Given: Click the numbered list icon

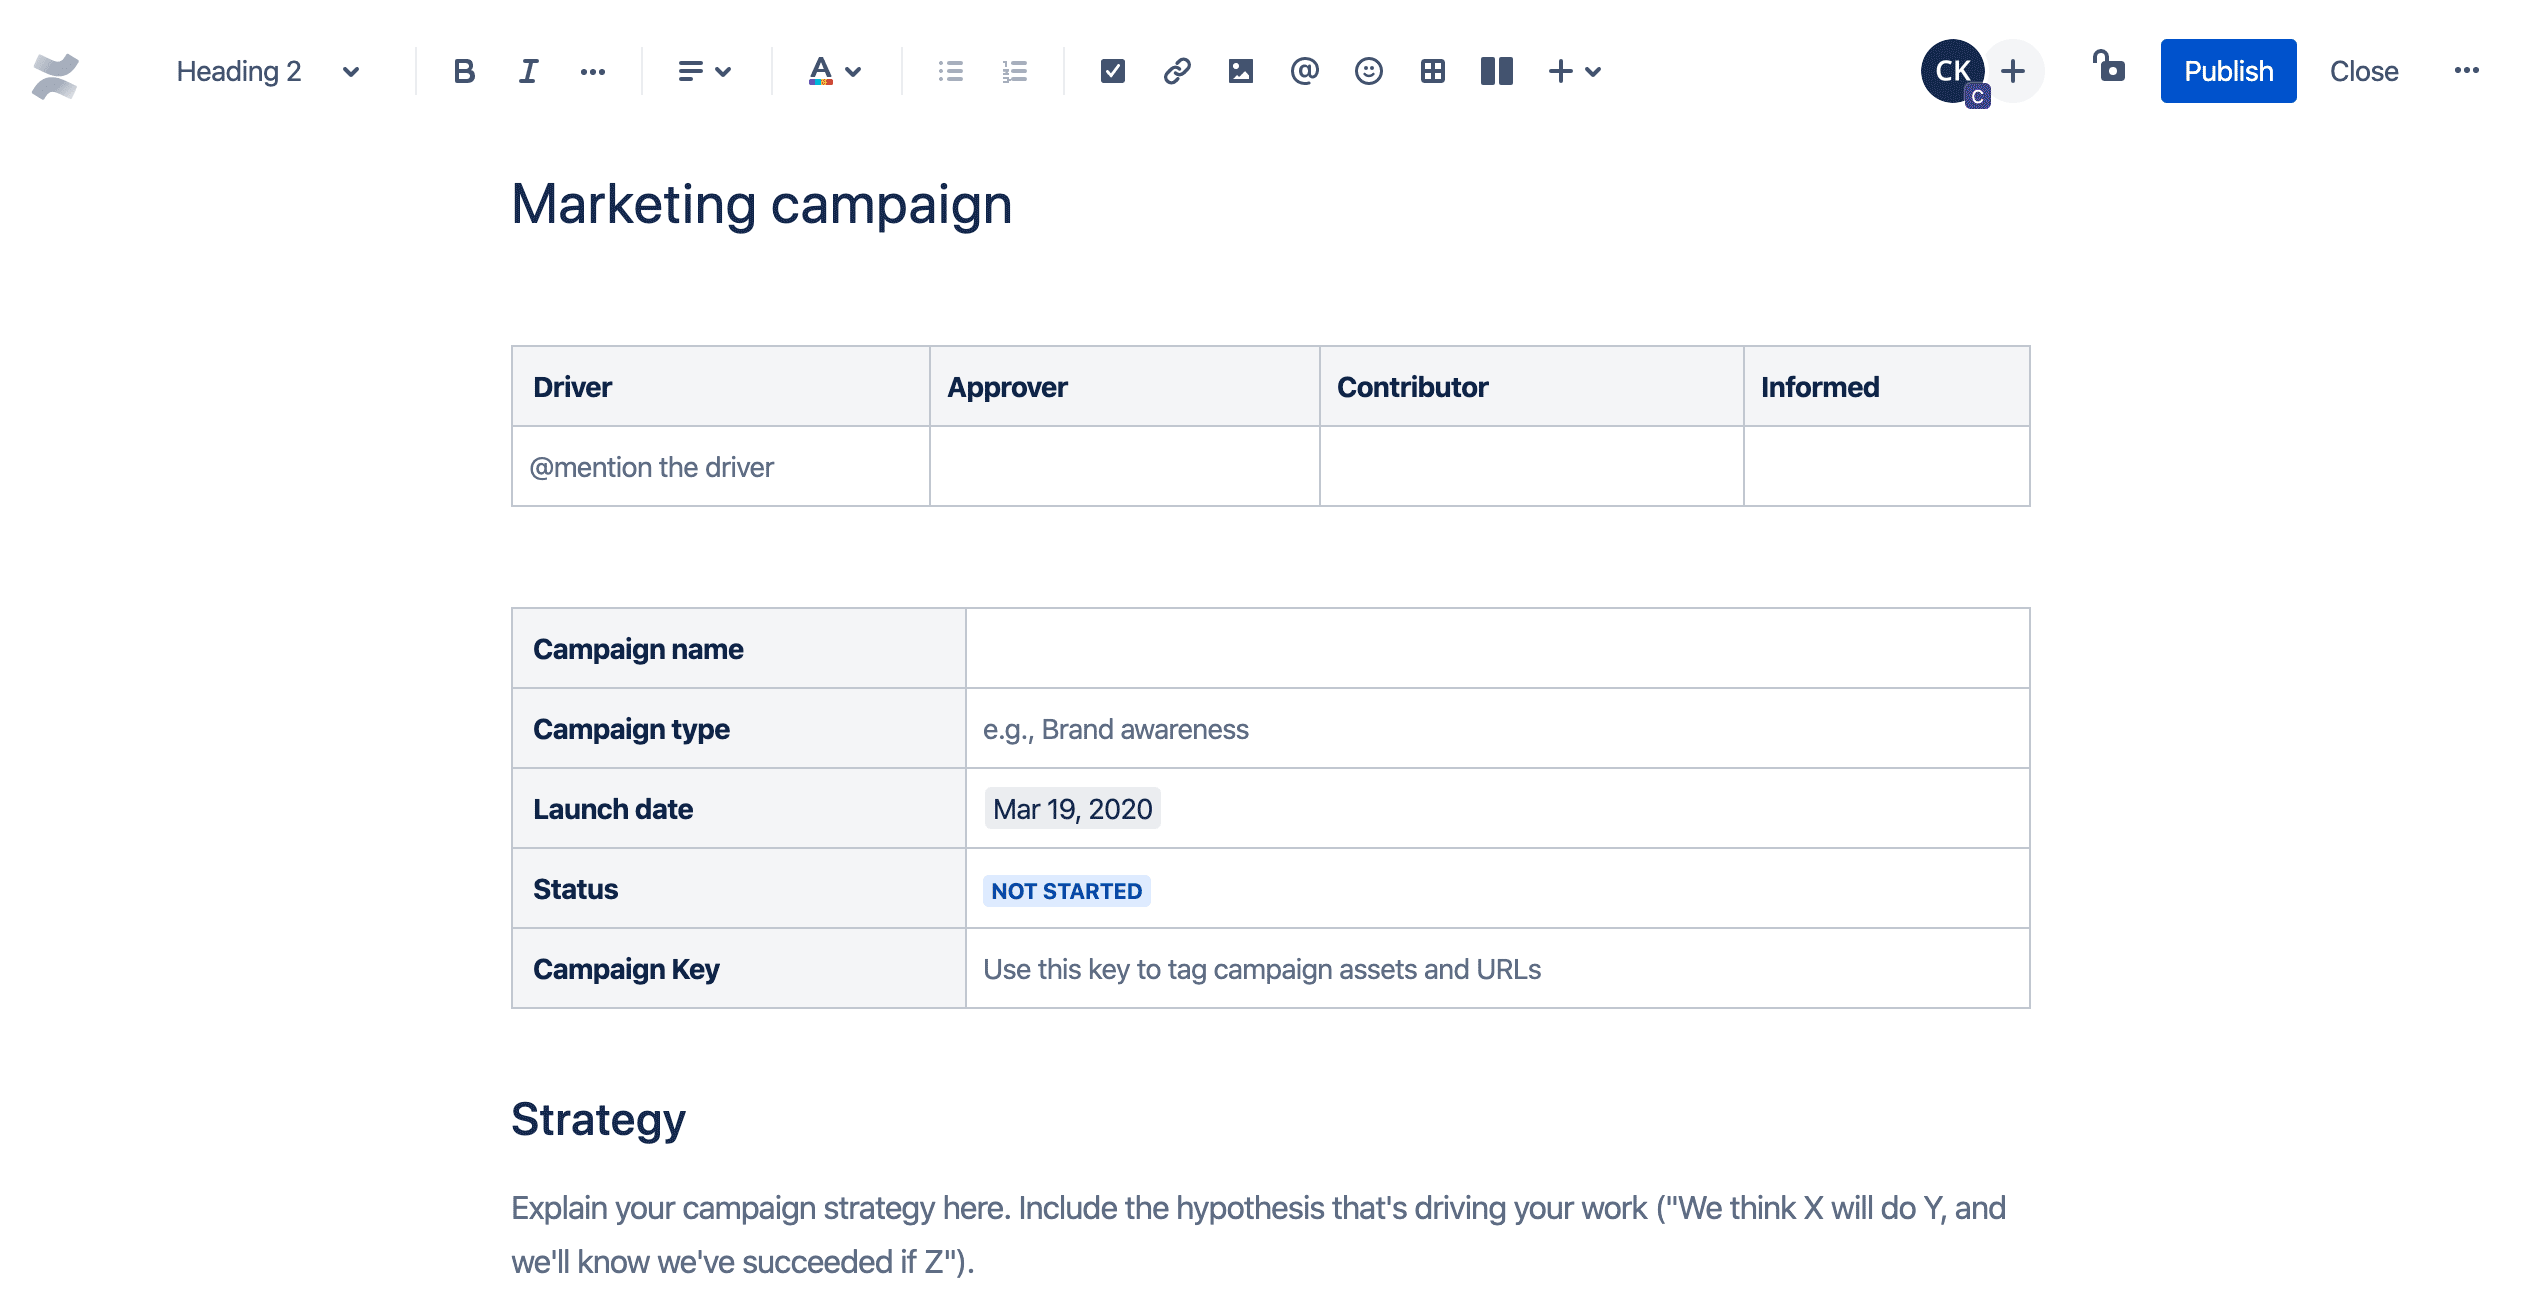Looking at the screenshot, I should (1014, 71).
